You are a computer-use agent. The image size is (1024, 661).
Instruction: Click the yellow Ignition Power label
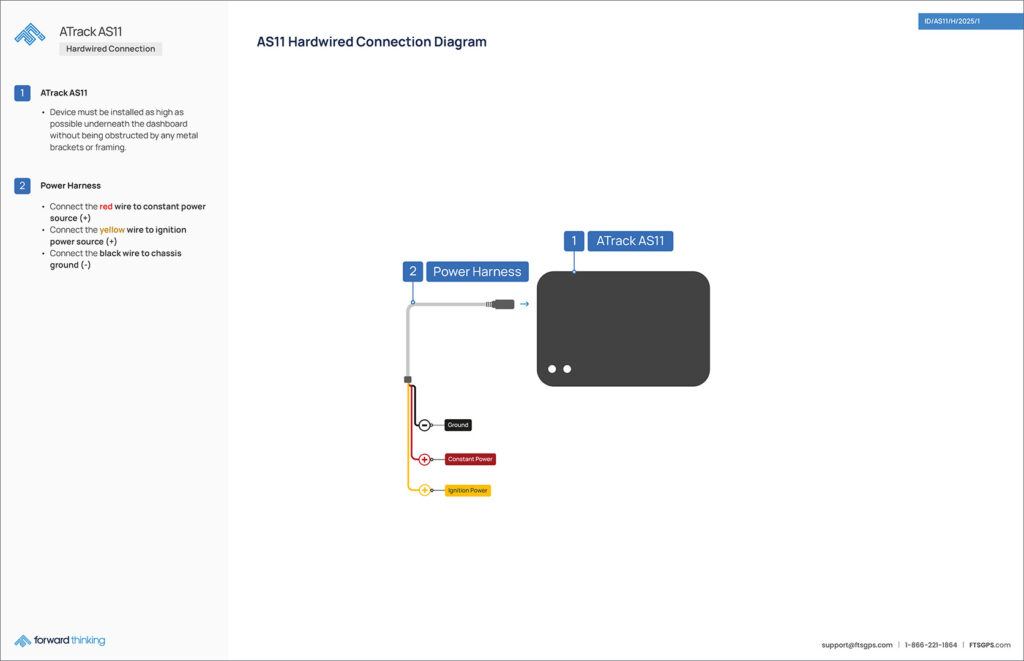click(468, 490)
